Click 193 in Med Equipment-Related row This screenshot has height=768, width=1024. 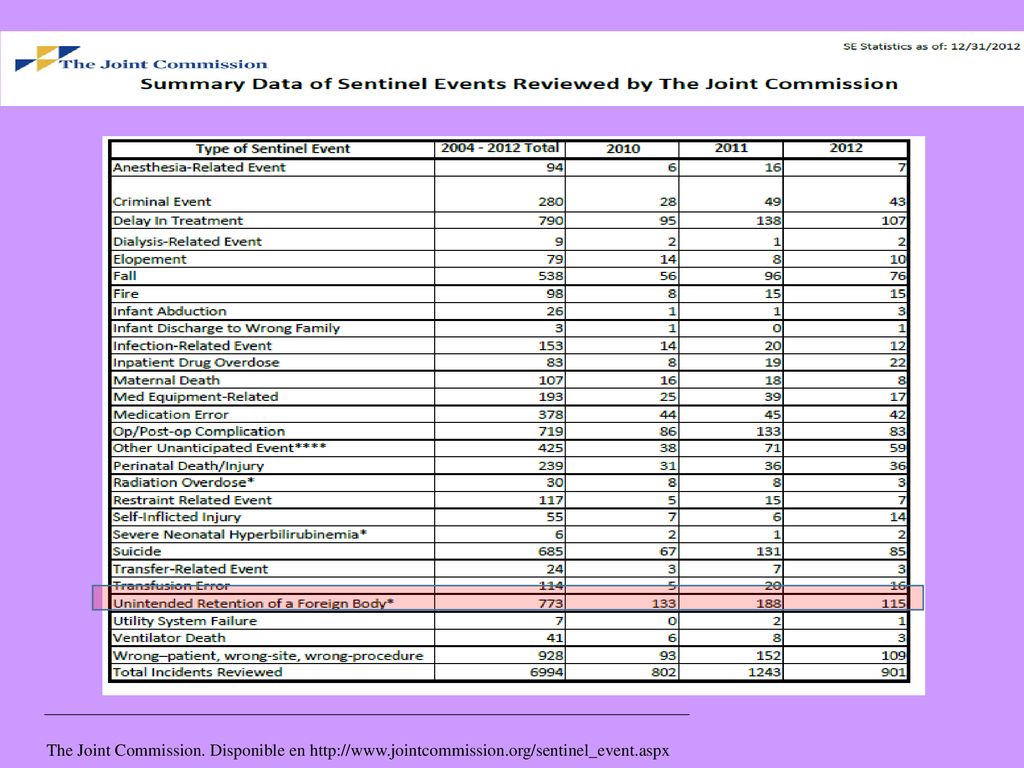click(x=551, y=396)
